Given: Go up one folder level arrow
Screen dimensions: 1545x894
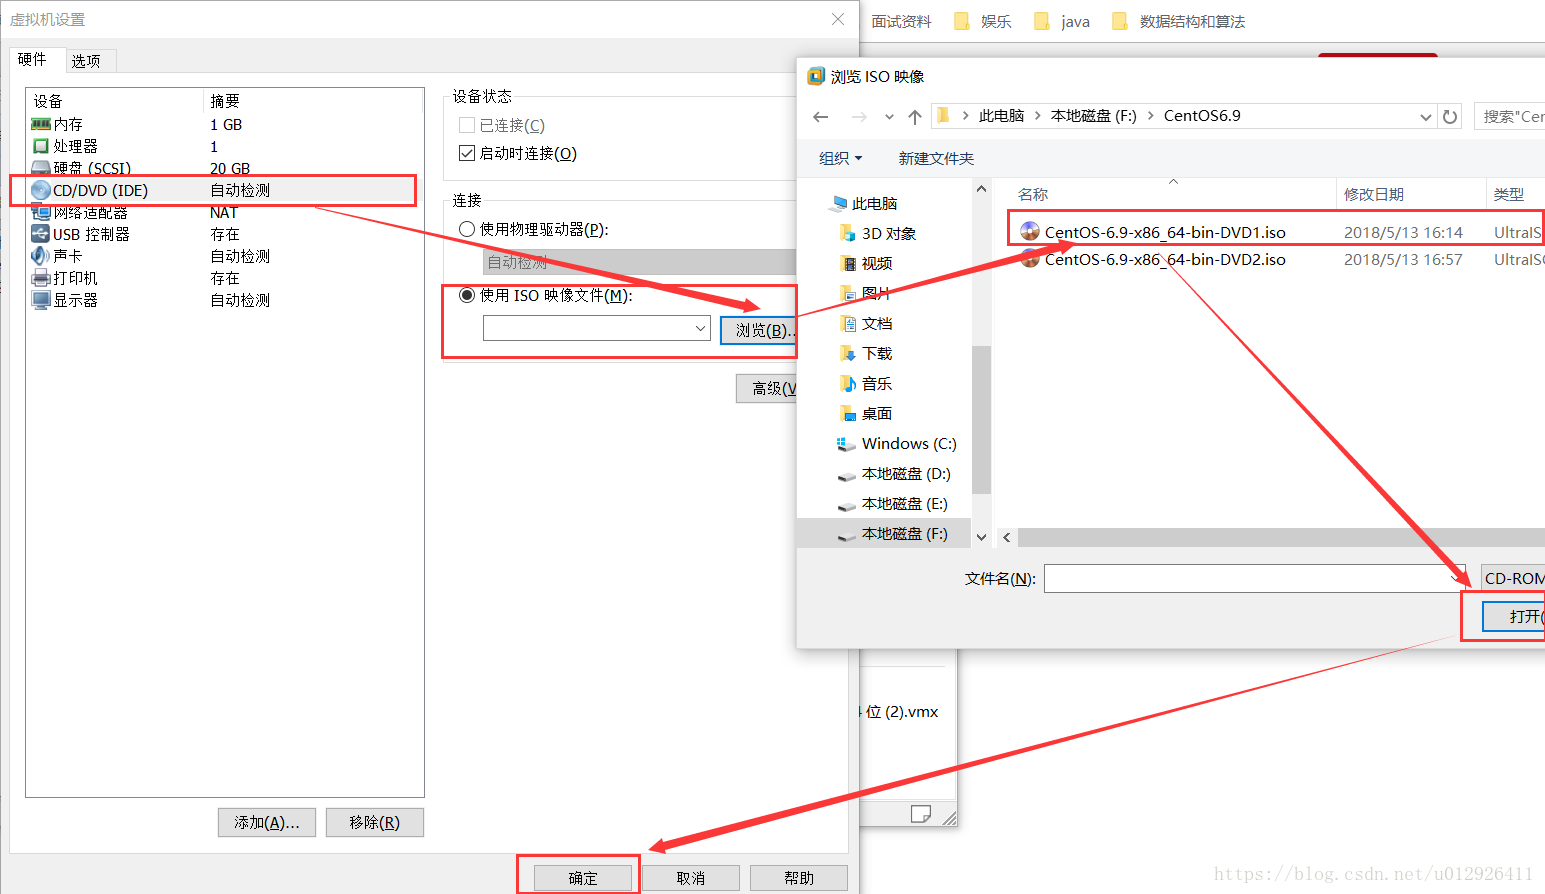Looking at the screenshot, I should [915, 117].
